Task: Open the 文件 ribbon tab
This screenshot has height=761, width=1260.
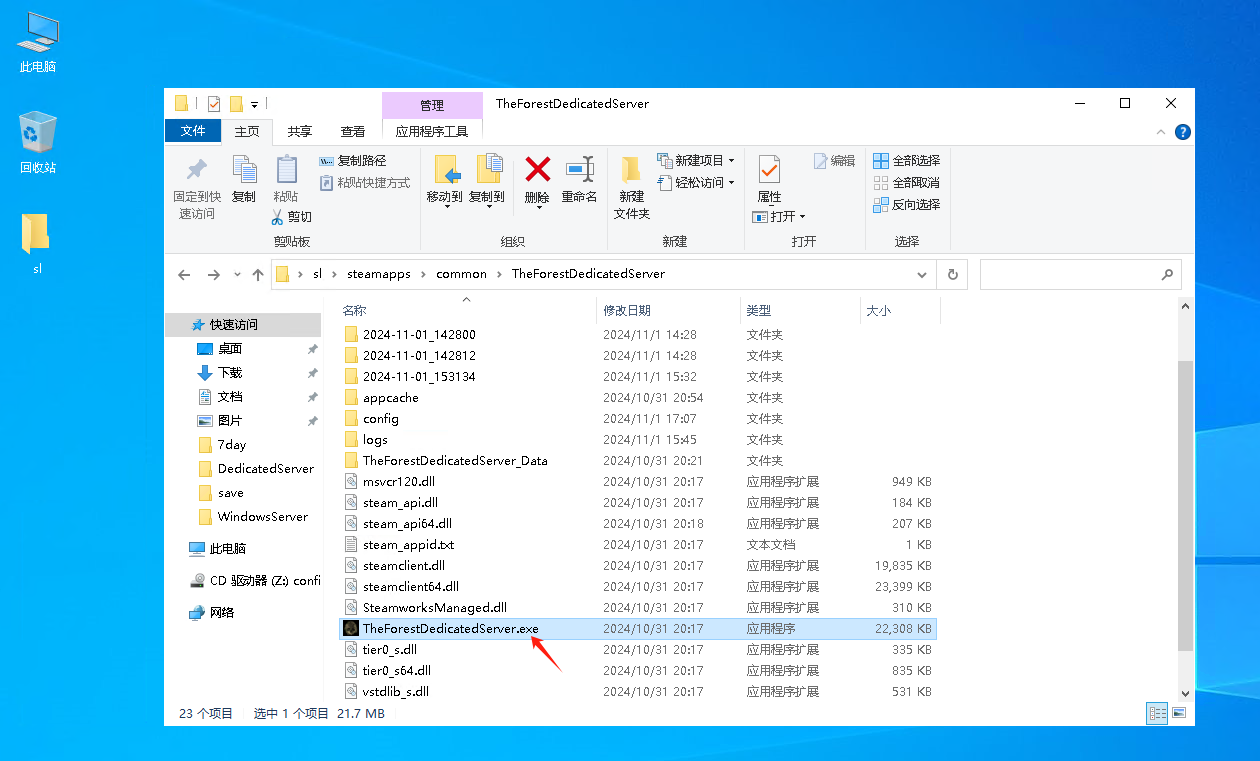Action: 193,131
